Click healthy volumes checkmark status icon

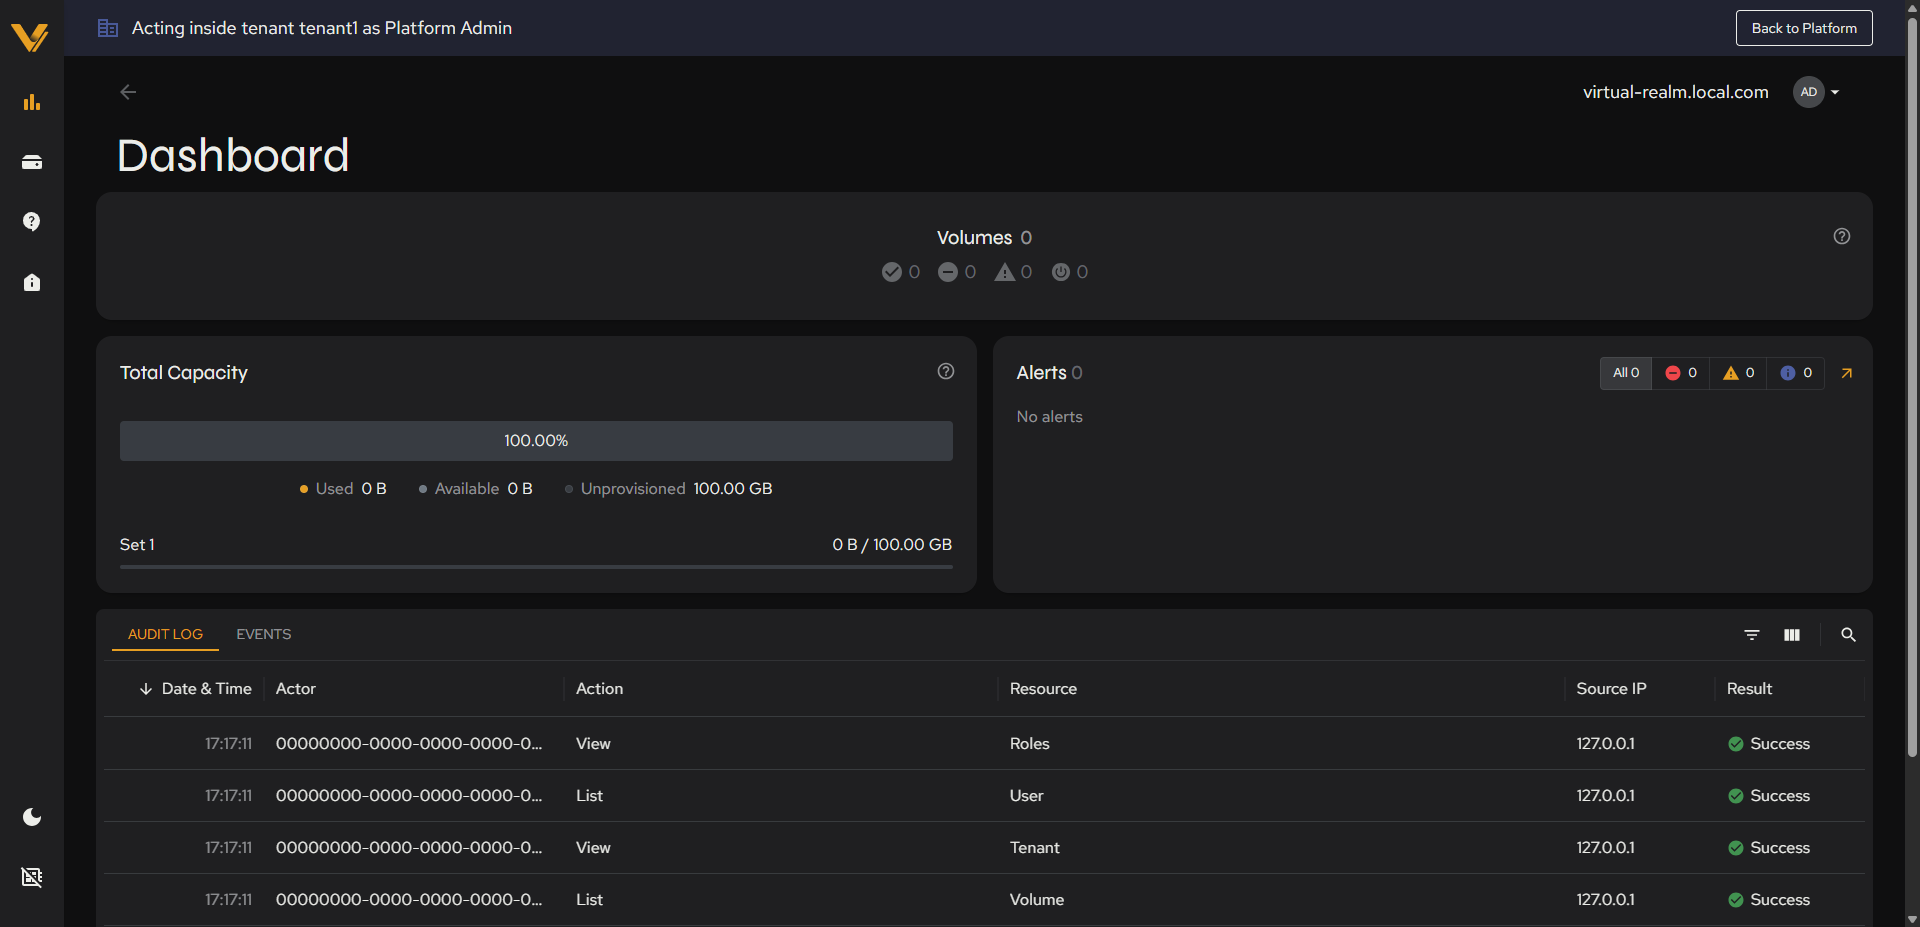pos(892,272)
